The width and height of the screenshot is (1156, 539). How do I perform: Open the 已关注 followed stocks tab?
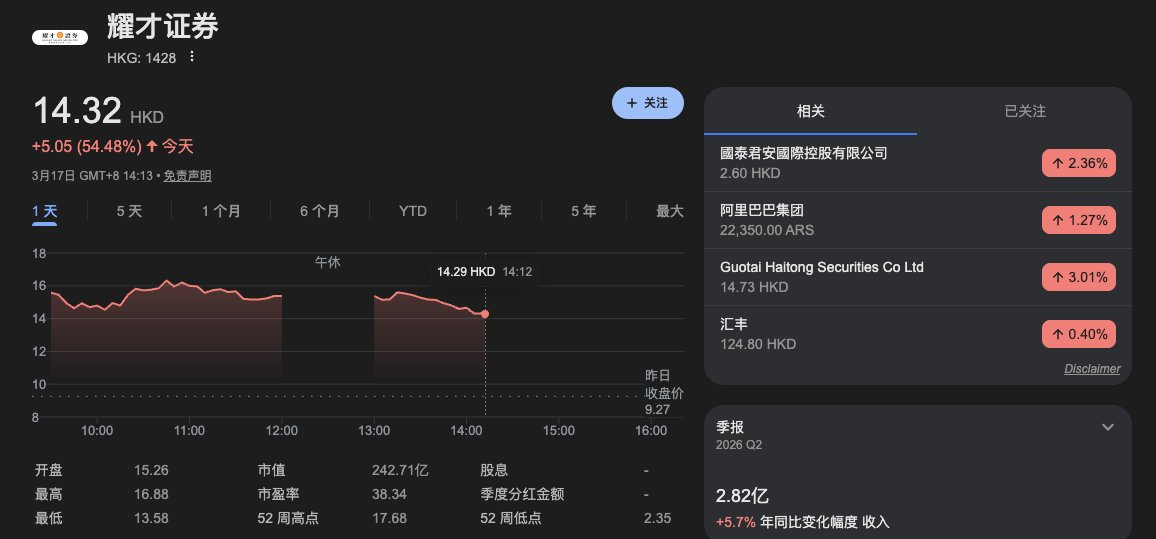[1025, 111]
